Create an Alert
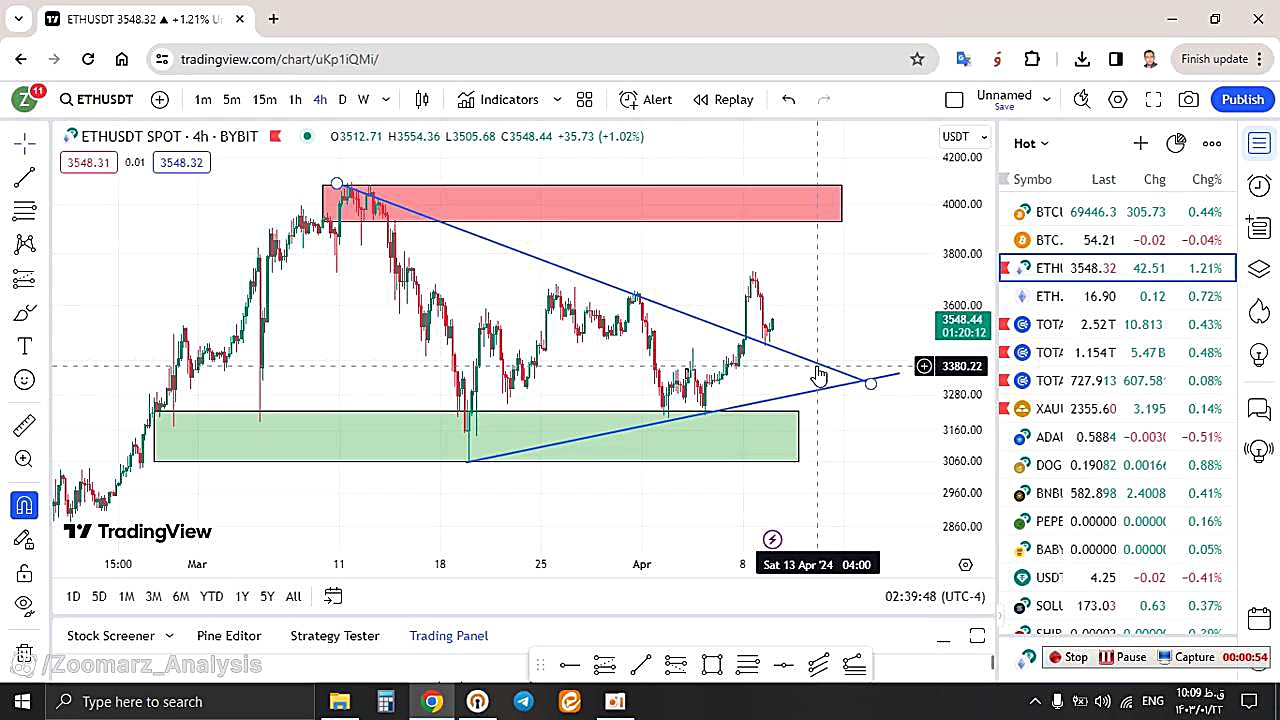The image size is (1280, 720). (x=646, y=99)
